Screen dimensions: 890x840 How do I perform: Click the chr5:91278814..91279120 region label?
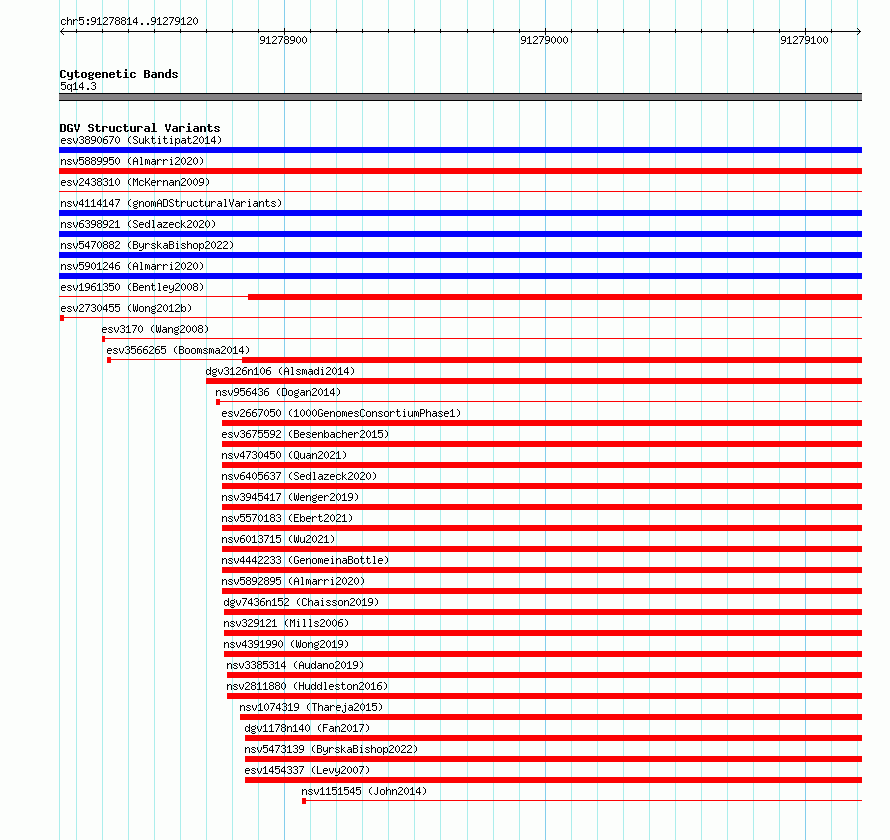click(x=129, y=21)
